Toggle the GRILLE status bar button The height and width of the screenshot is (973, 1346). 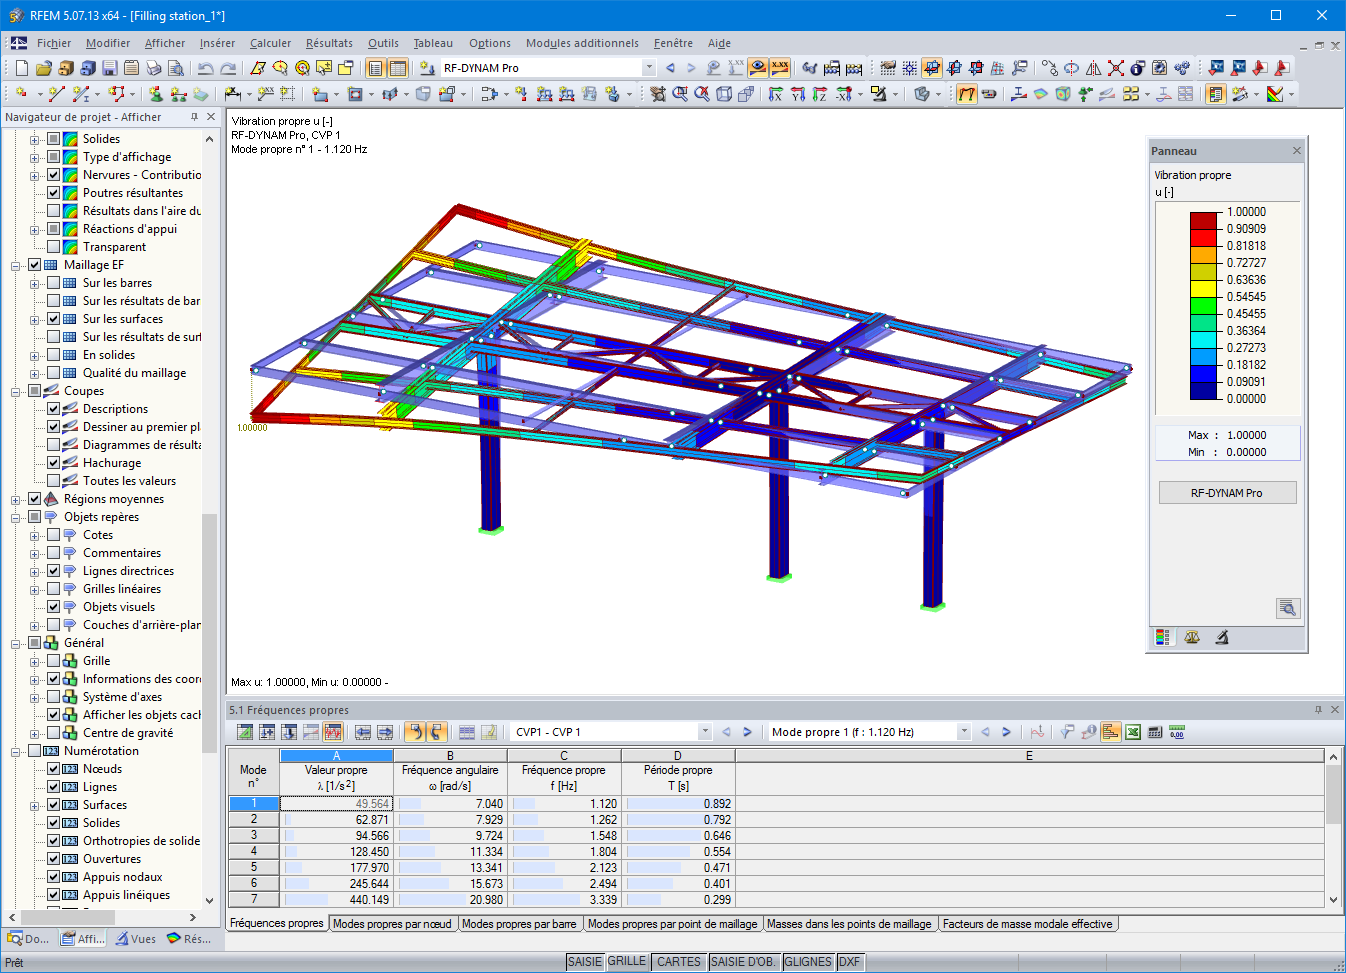tap(627, 962)
